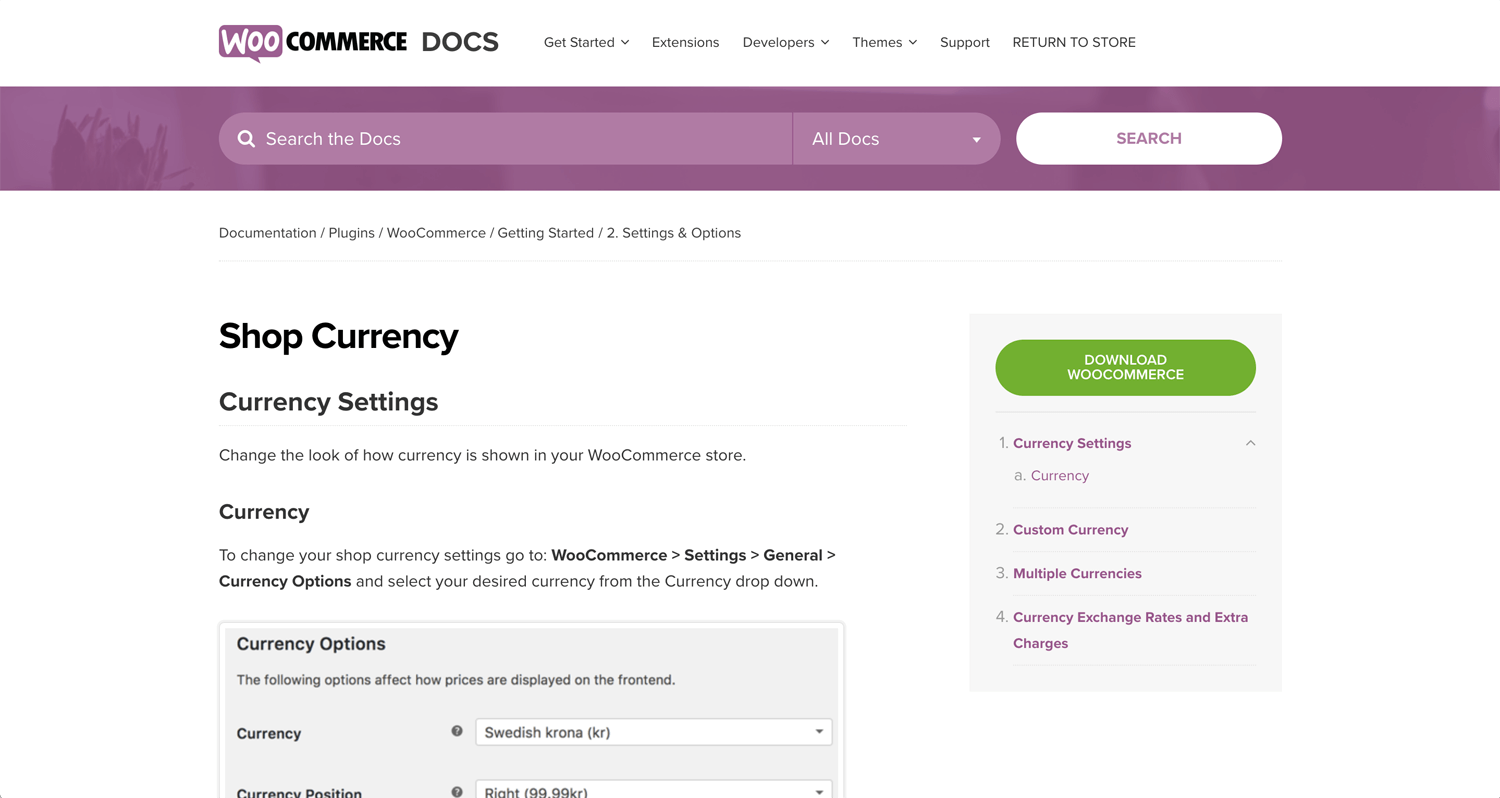Open the Extensions page
1500x798 pixels.
685,42
